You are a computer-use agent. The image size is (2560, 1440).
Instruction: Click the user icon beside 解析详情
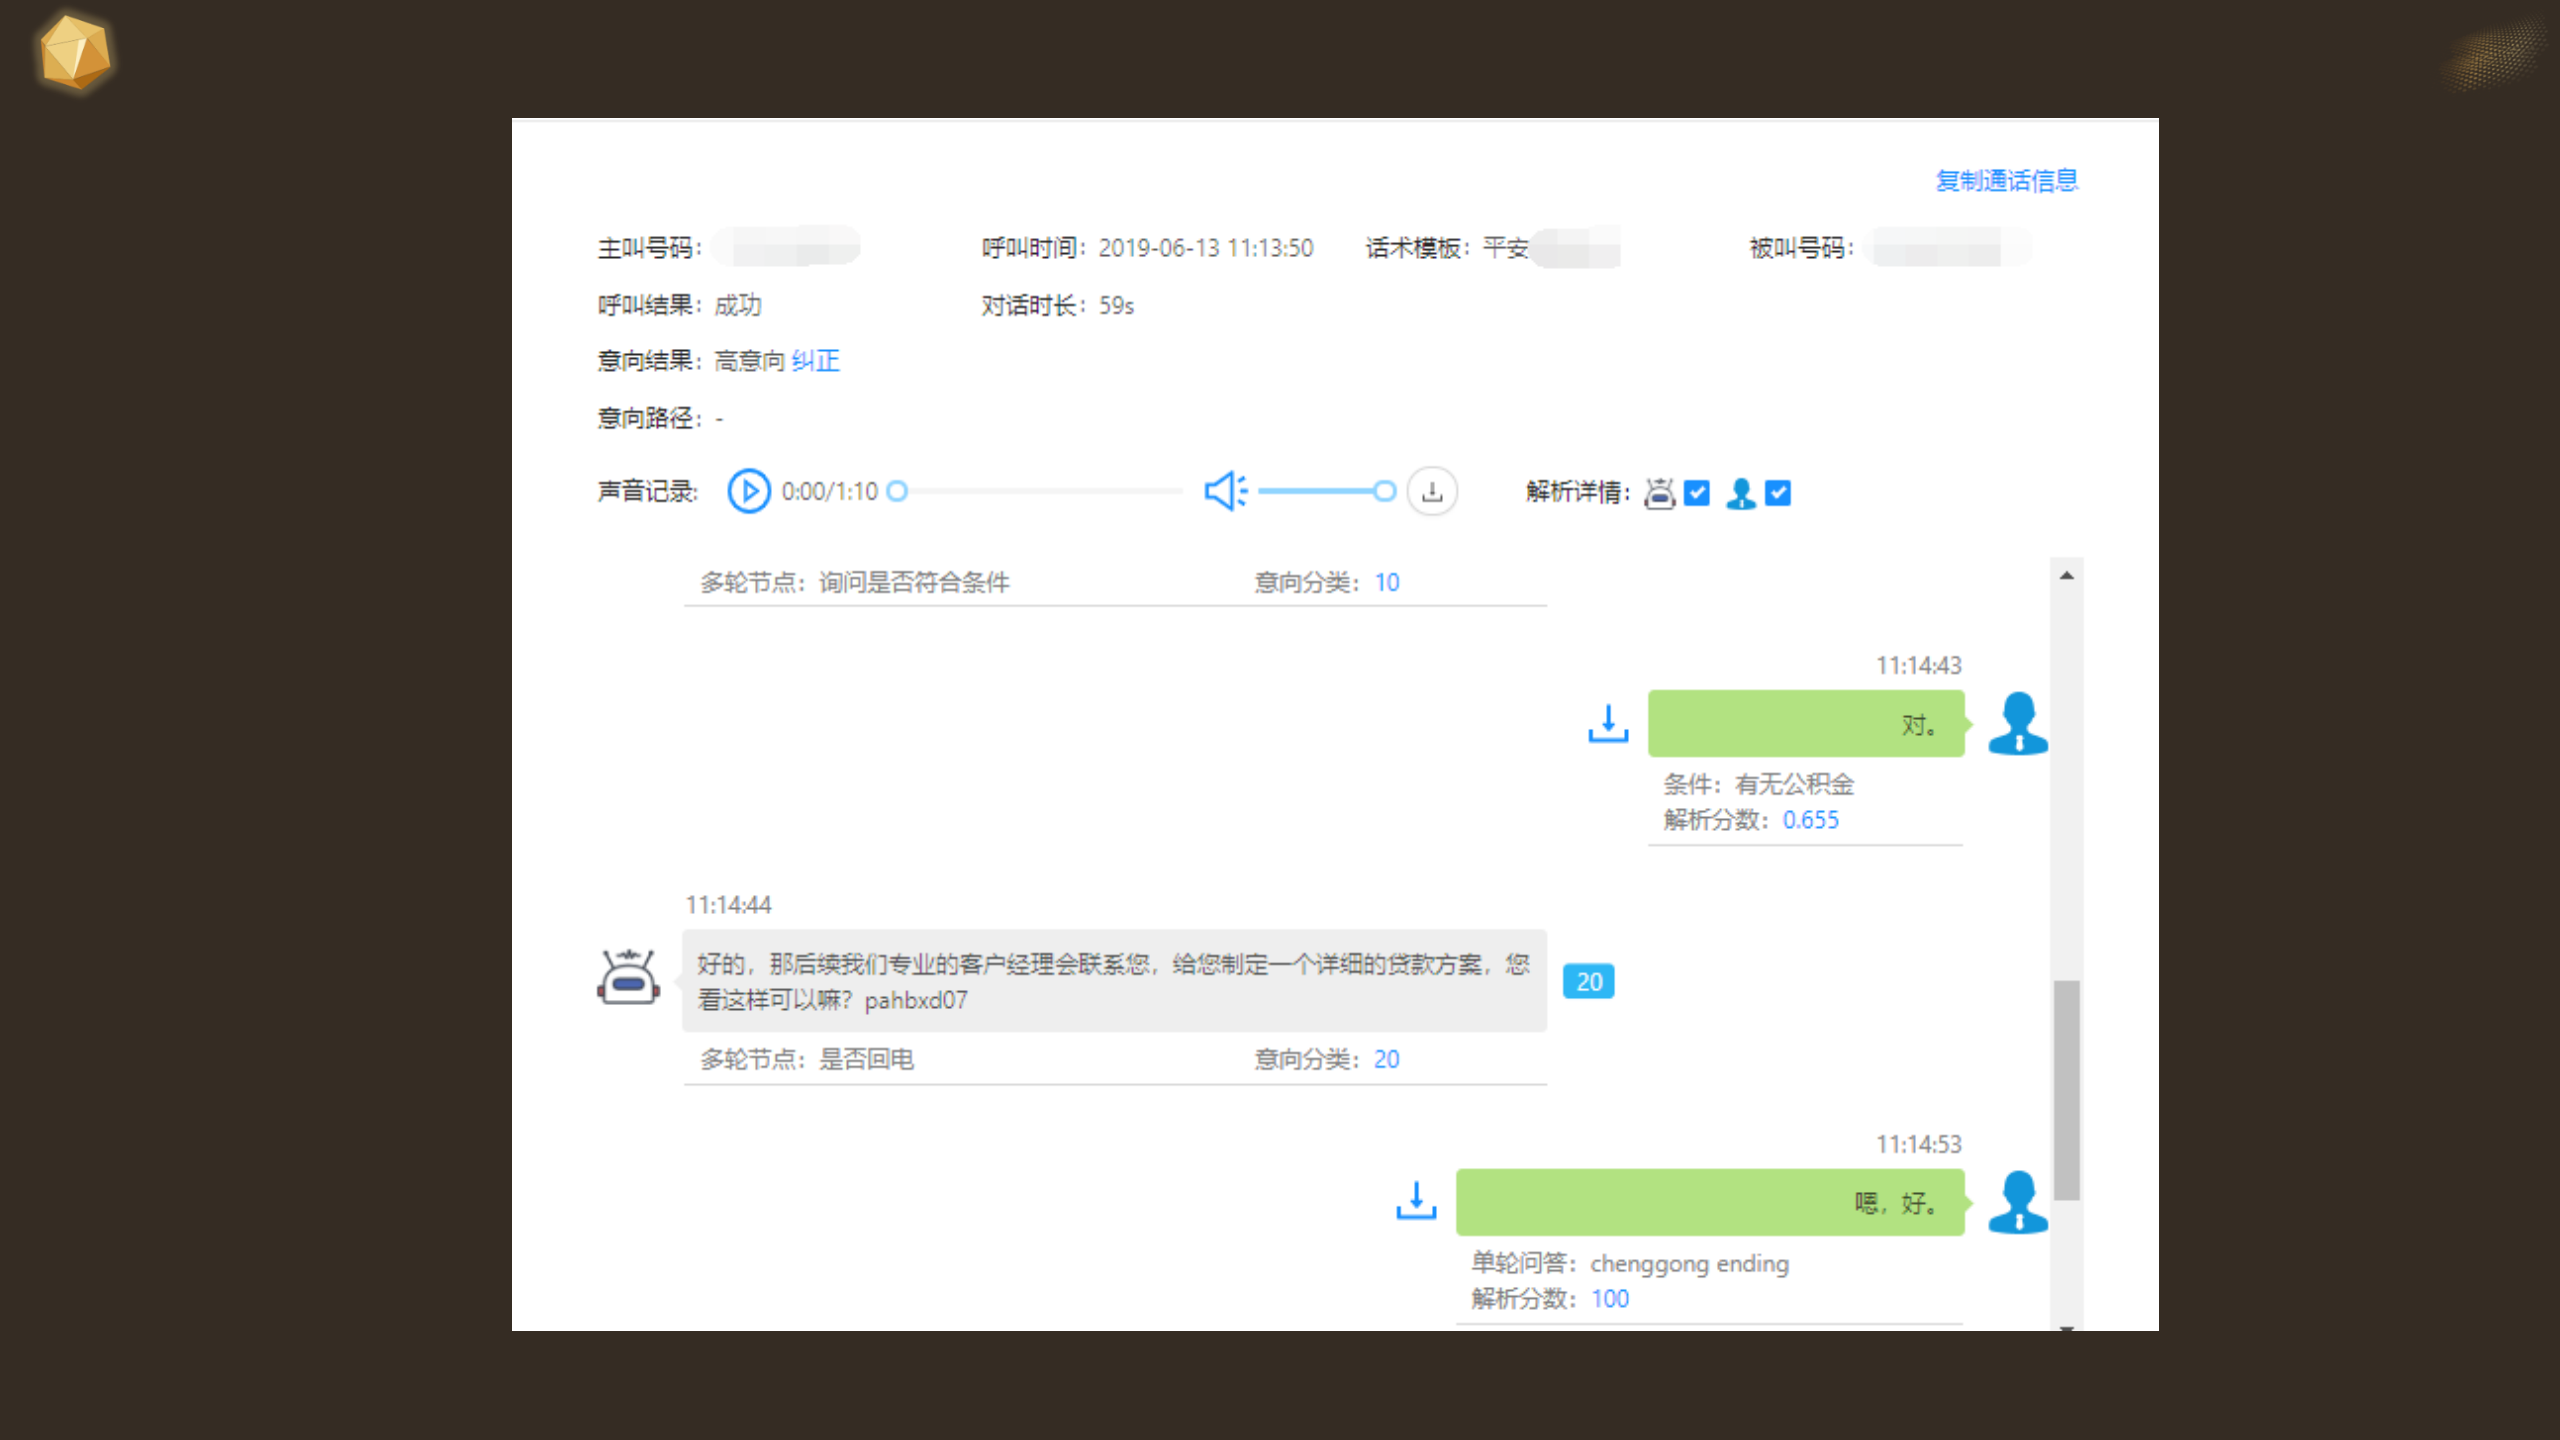click(1741, 493)
